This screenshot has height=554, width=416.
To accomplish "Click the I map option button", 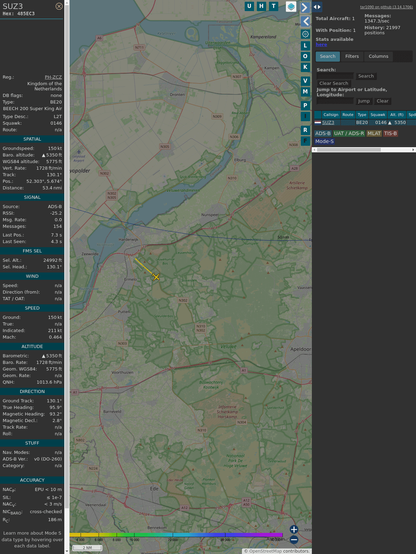I will pos(305,116).
